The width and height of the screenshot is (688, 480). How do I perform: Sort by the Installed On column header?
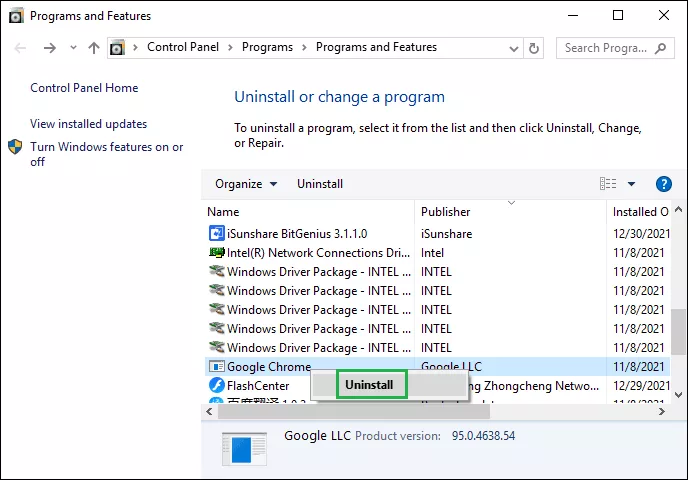641,212
